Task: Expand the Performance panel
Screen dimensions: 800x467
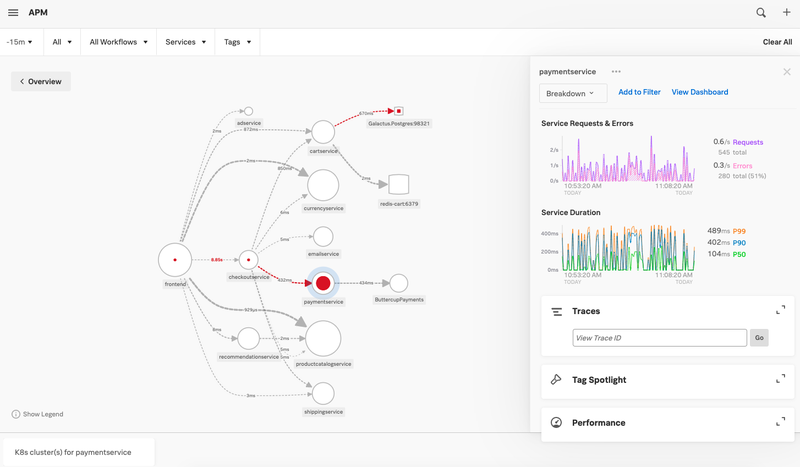Action: [781, 422]
